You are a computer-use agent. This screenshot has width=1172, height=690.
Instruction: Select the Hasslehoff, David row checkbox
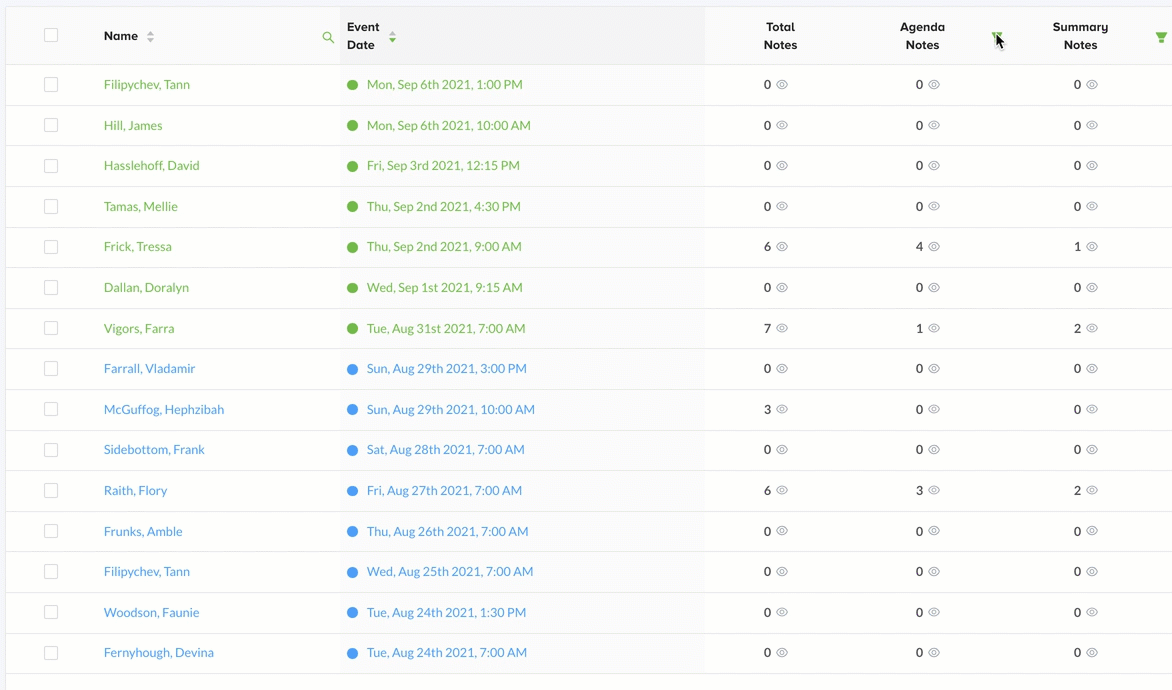[51, 166]
